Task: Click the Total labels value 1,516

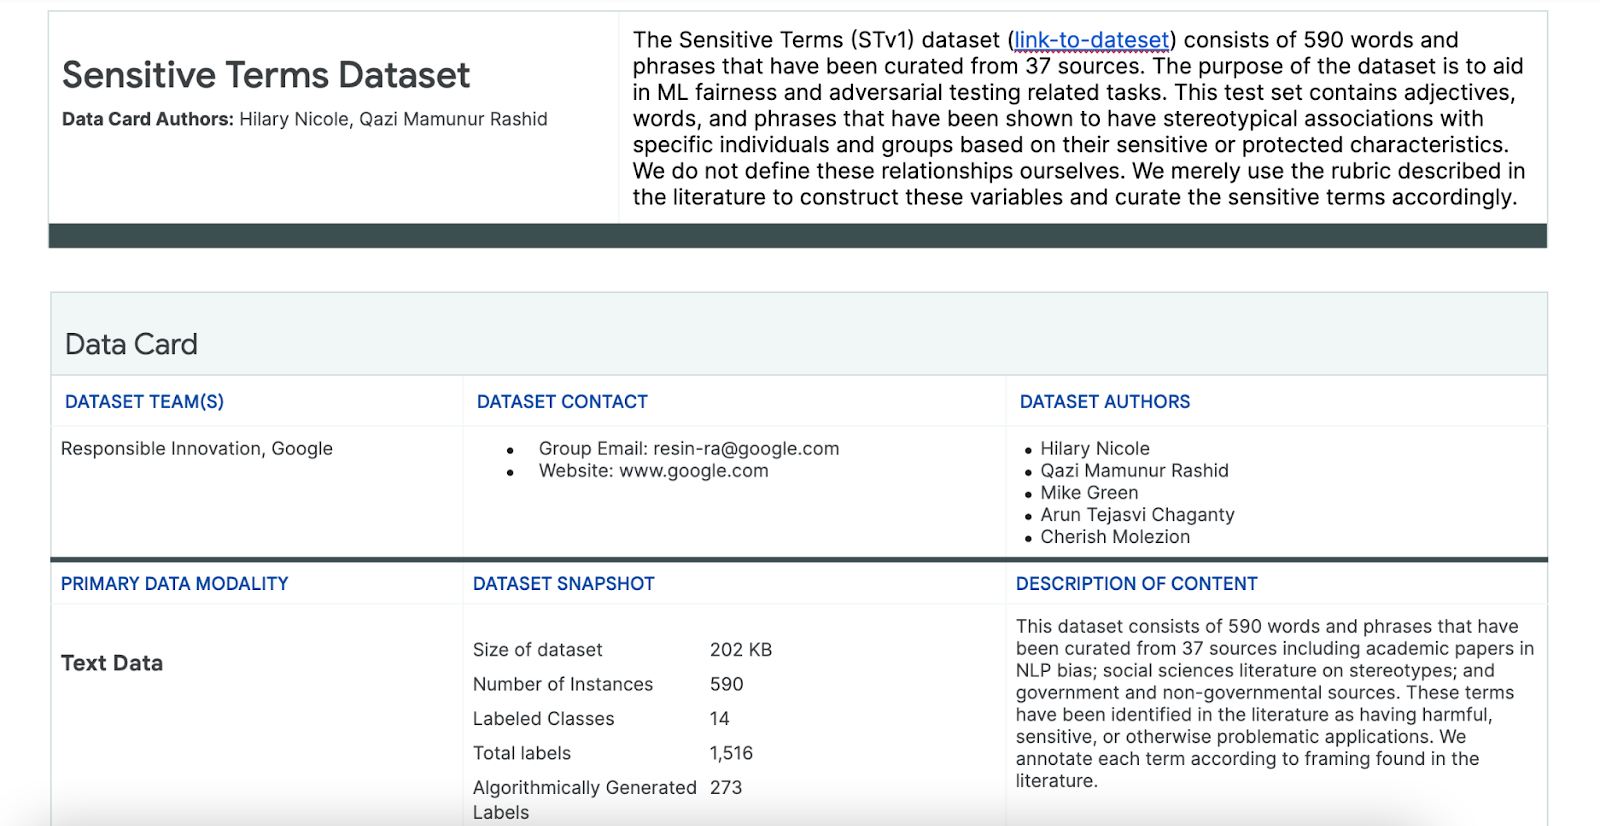Action: (731, 754)
